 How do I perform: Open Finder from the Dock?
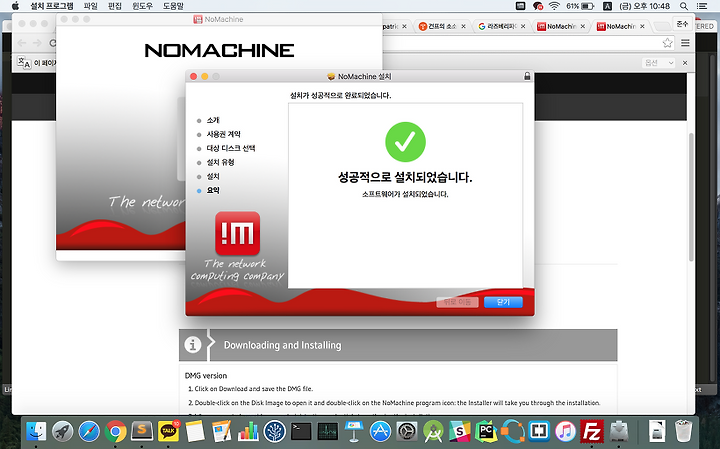click(x=36, y=432)
